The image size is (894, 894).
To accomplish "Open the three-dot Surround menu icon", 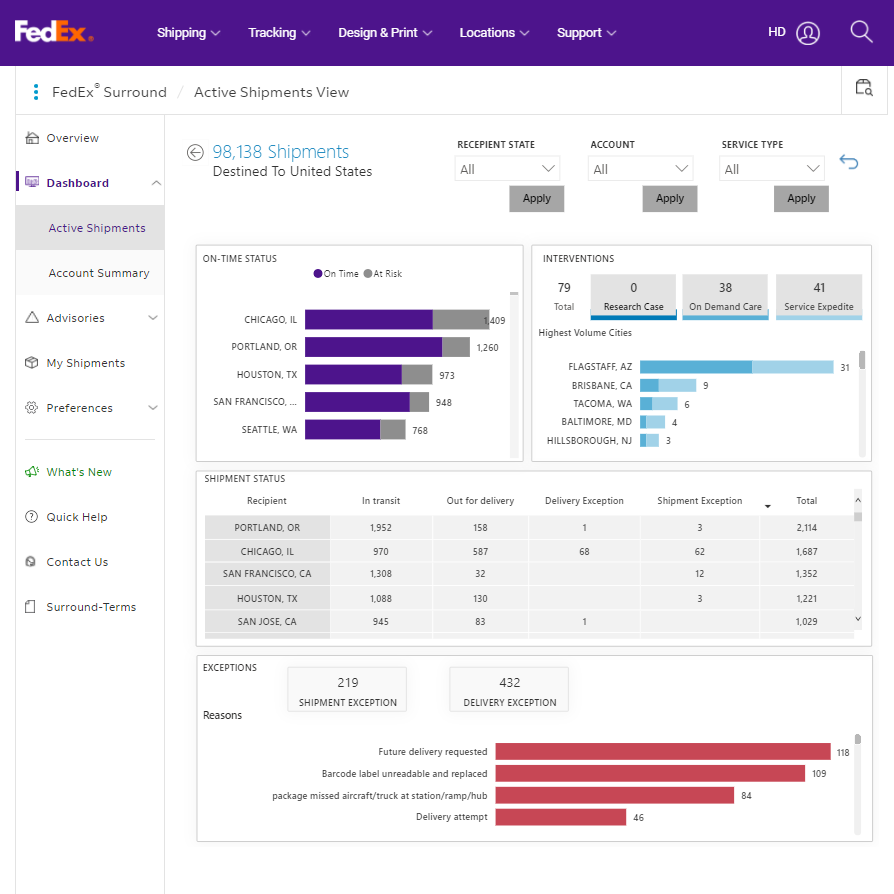I will pyautogui.click(x=36, y=92).
